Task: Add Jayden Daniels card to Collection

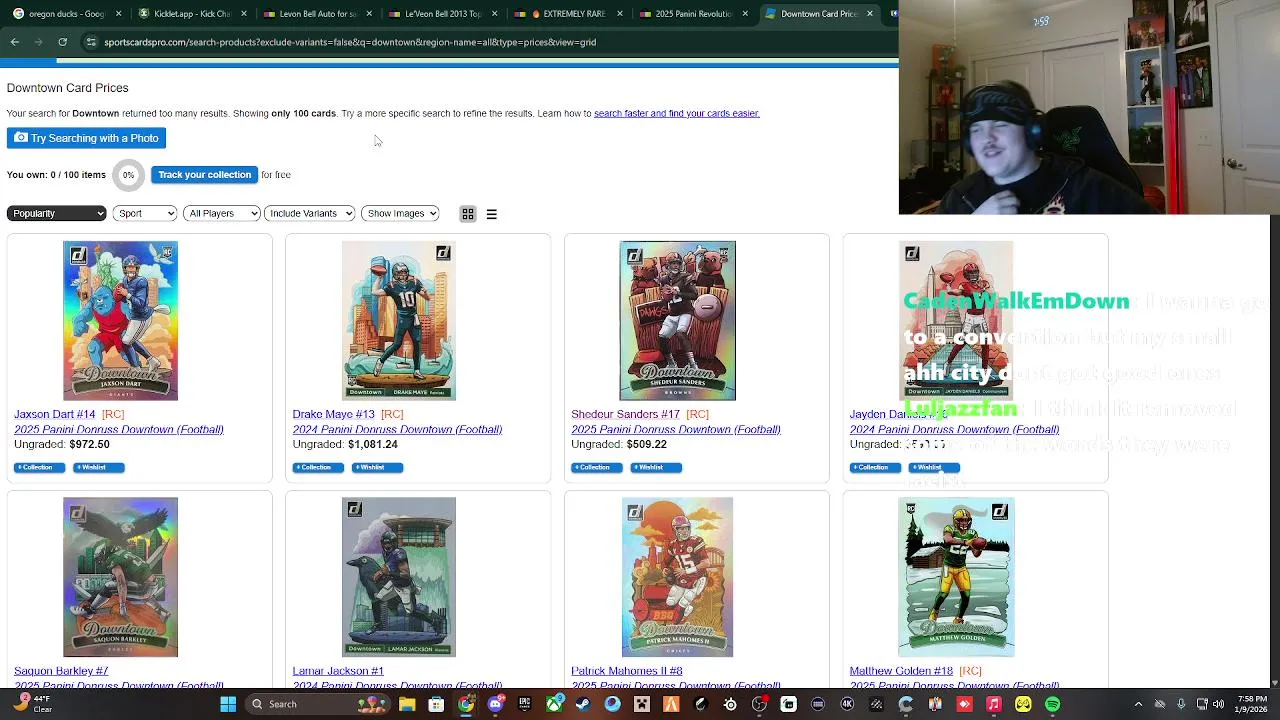Action: (875, 467)
